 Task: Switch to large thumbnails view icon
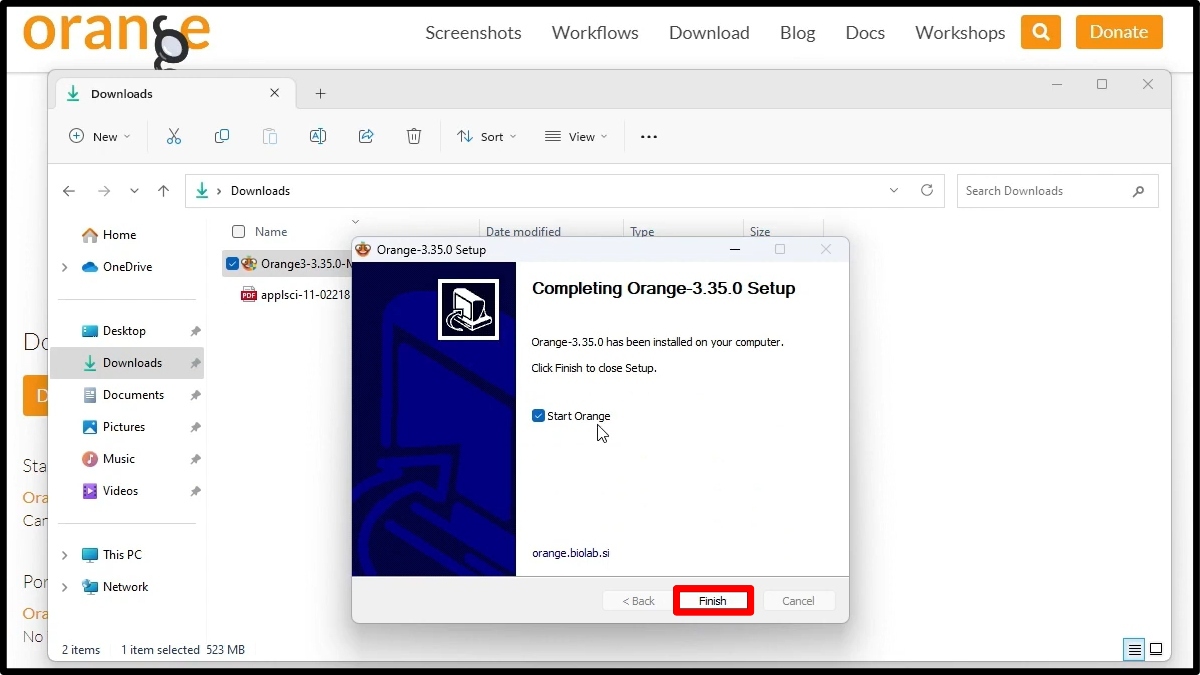1156,650
